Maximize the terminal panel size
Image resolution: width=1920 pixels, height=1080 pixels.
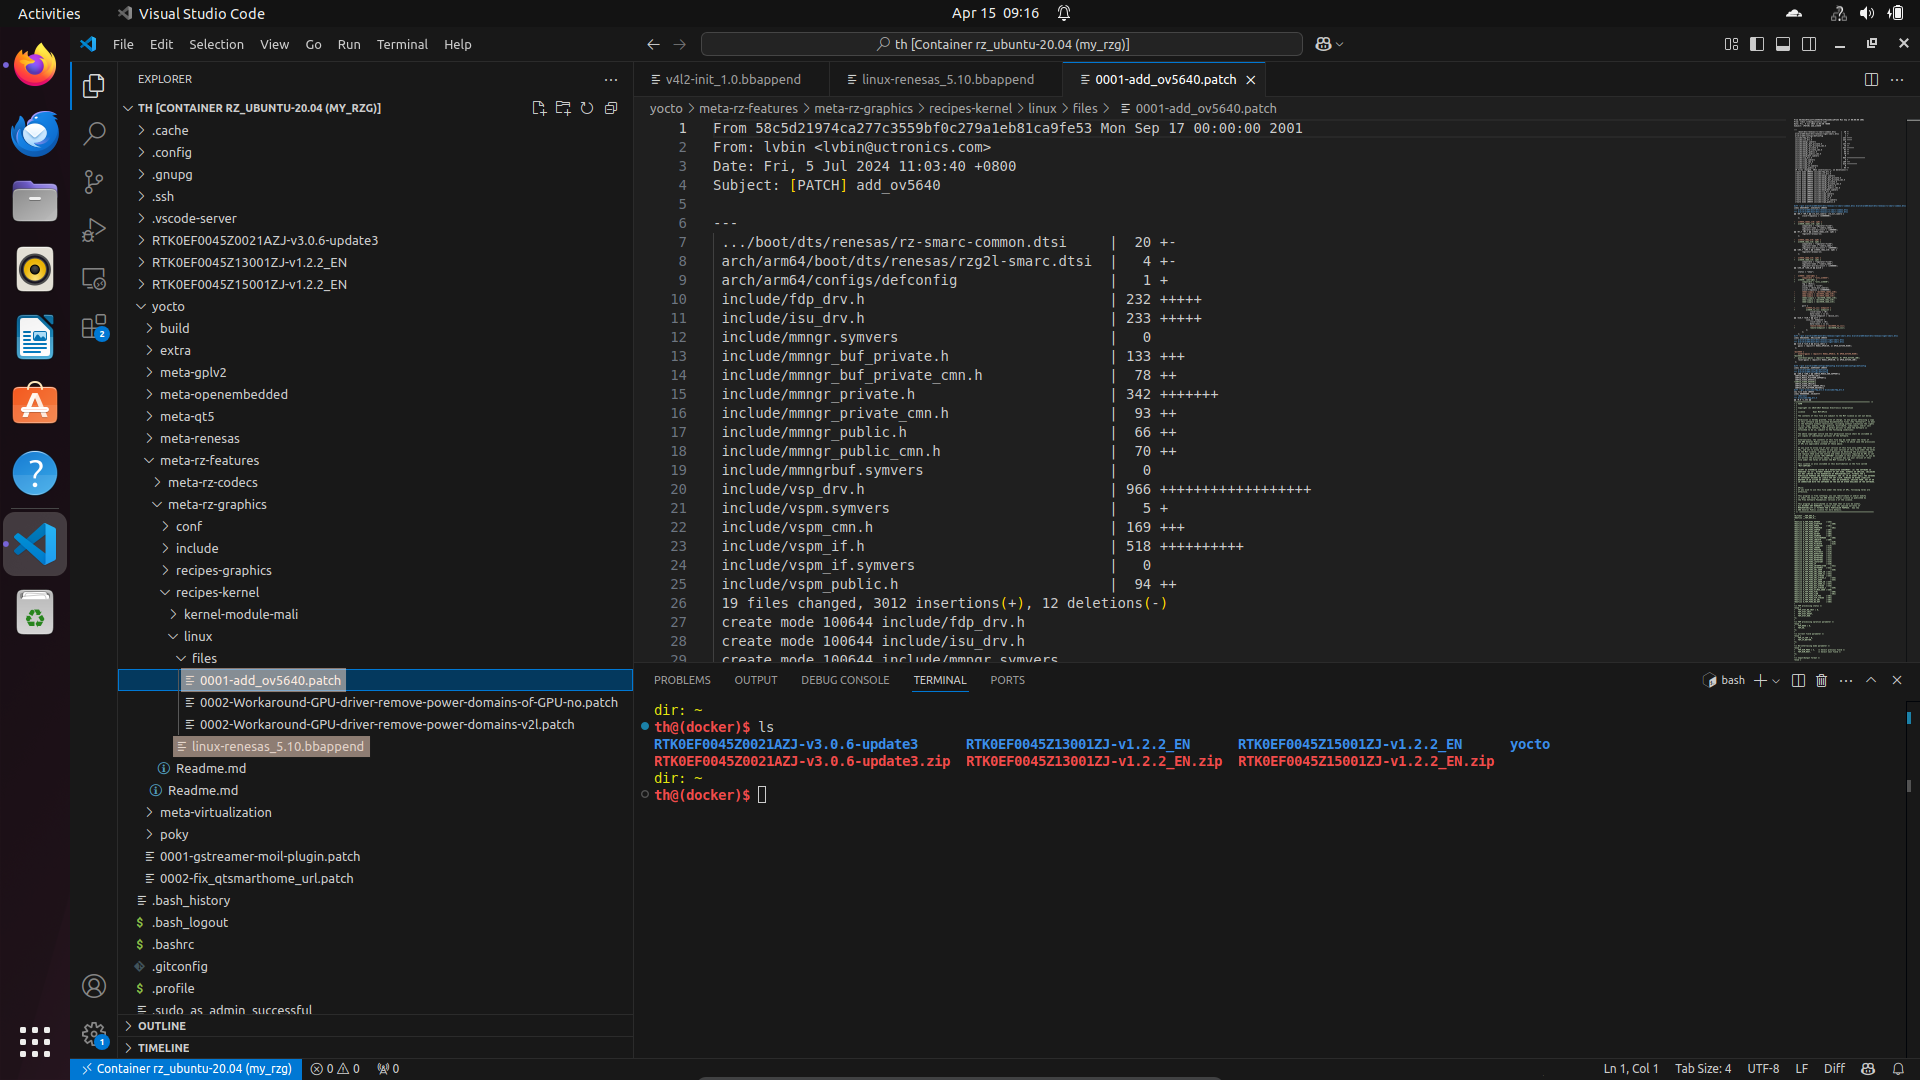1871,680
